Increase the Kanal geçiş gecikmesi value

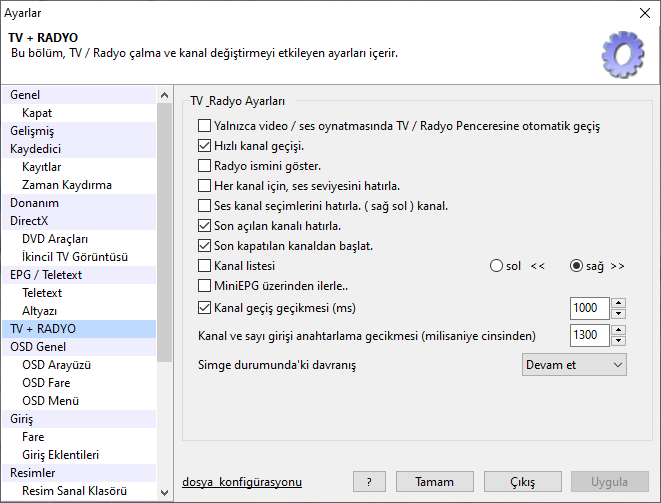point(618,303)
